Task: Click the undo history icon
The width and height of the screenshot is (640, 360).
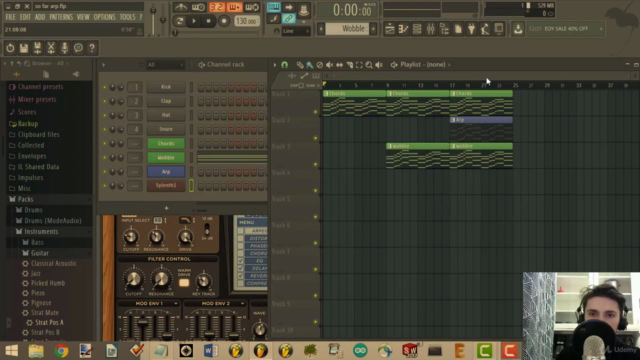Action: coord(10,48)
